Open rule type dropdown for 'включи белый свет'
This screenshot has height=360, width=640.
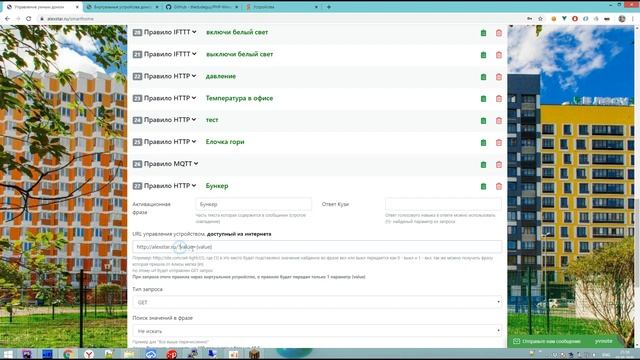(x=170, y=32)
